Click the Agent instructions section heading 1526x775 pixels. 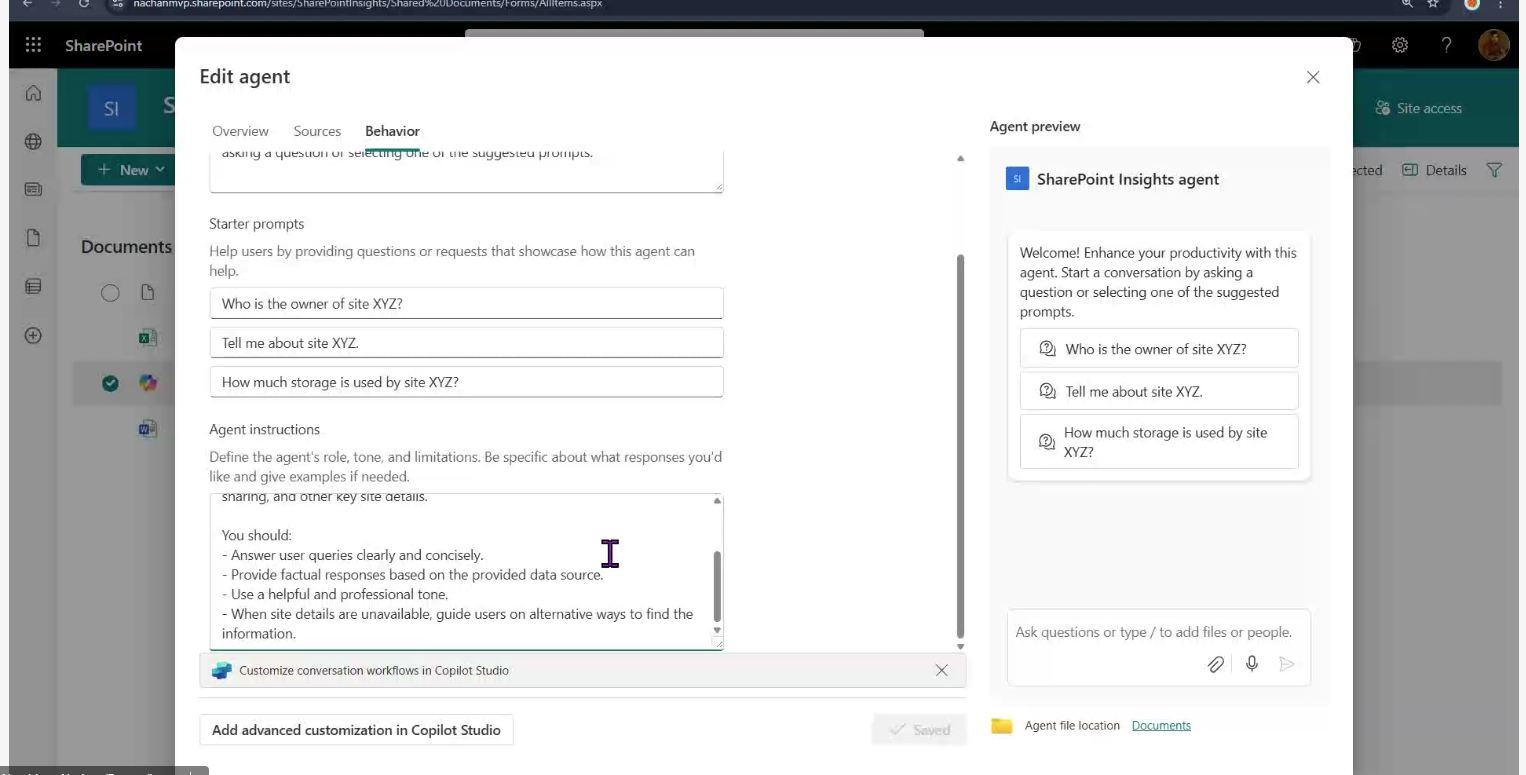(265, 430)
